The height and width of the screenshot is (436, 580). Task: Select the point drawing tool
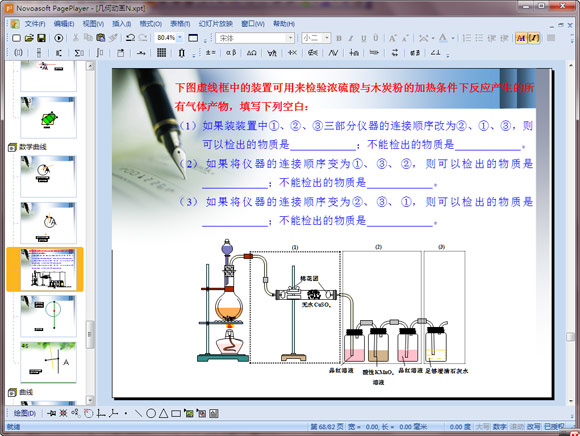coord(126,413)
